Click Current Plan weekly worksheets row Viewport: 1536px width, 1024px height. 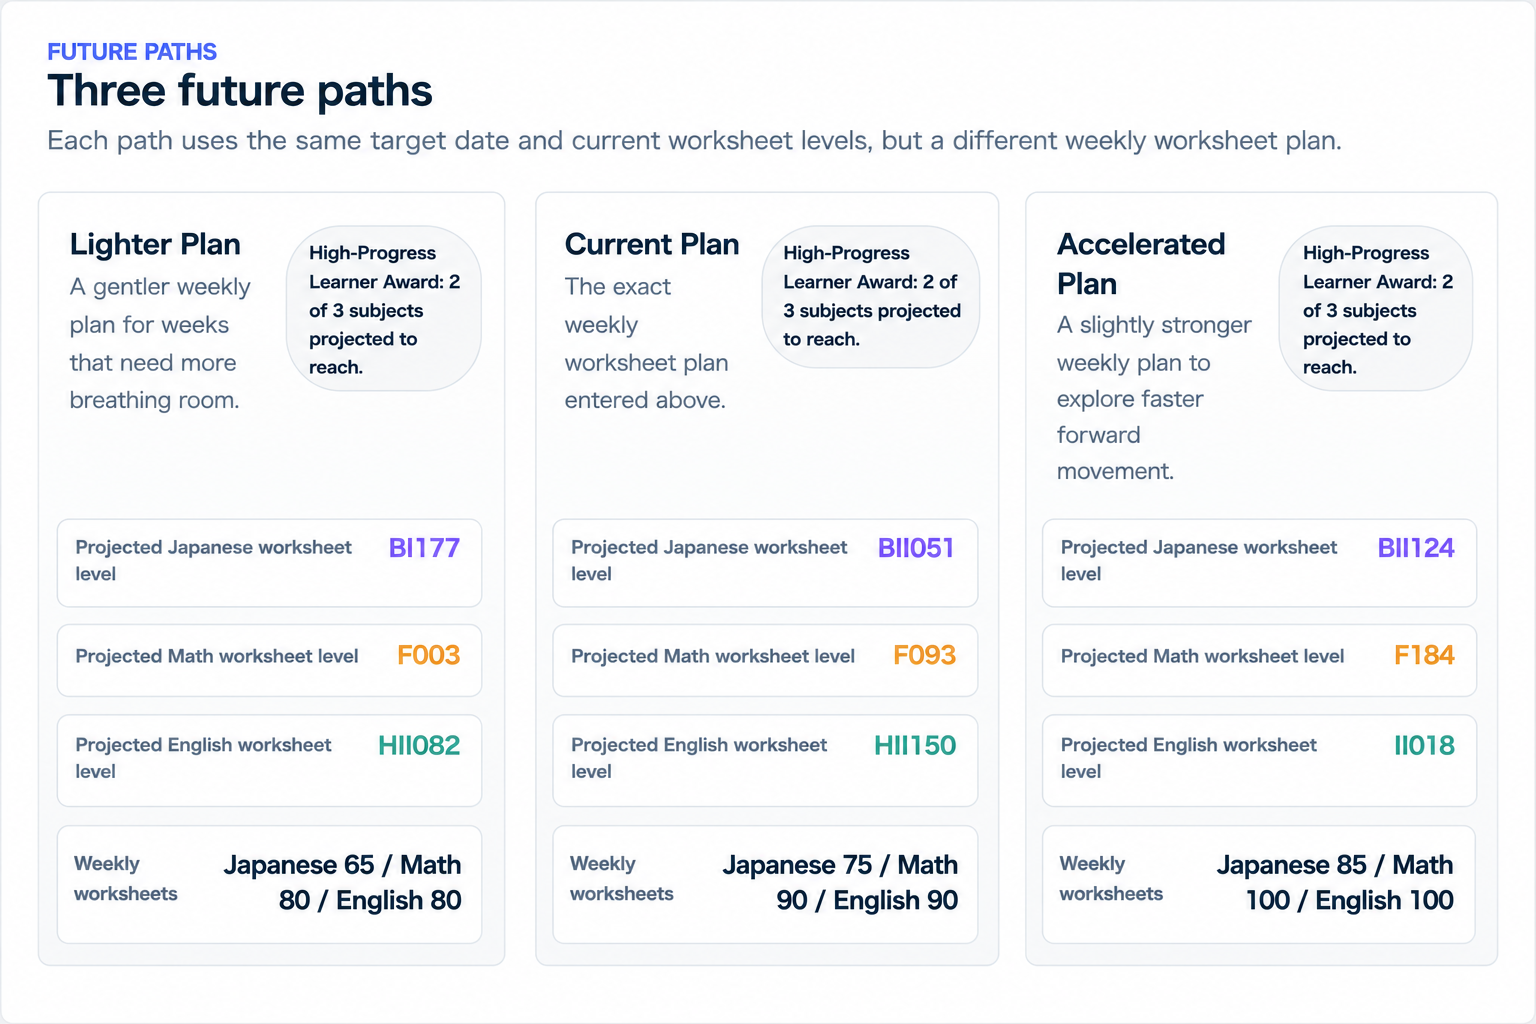pos(765,884)
